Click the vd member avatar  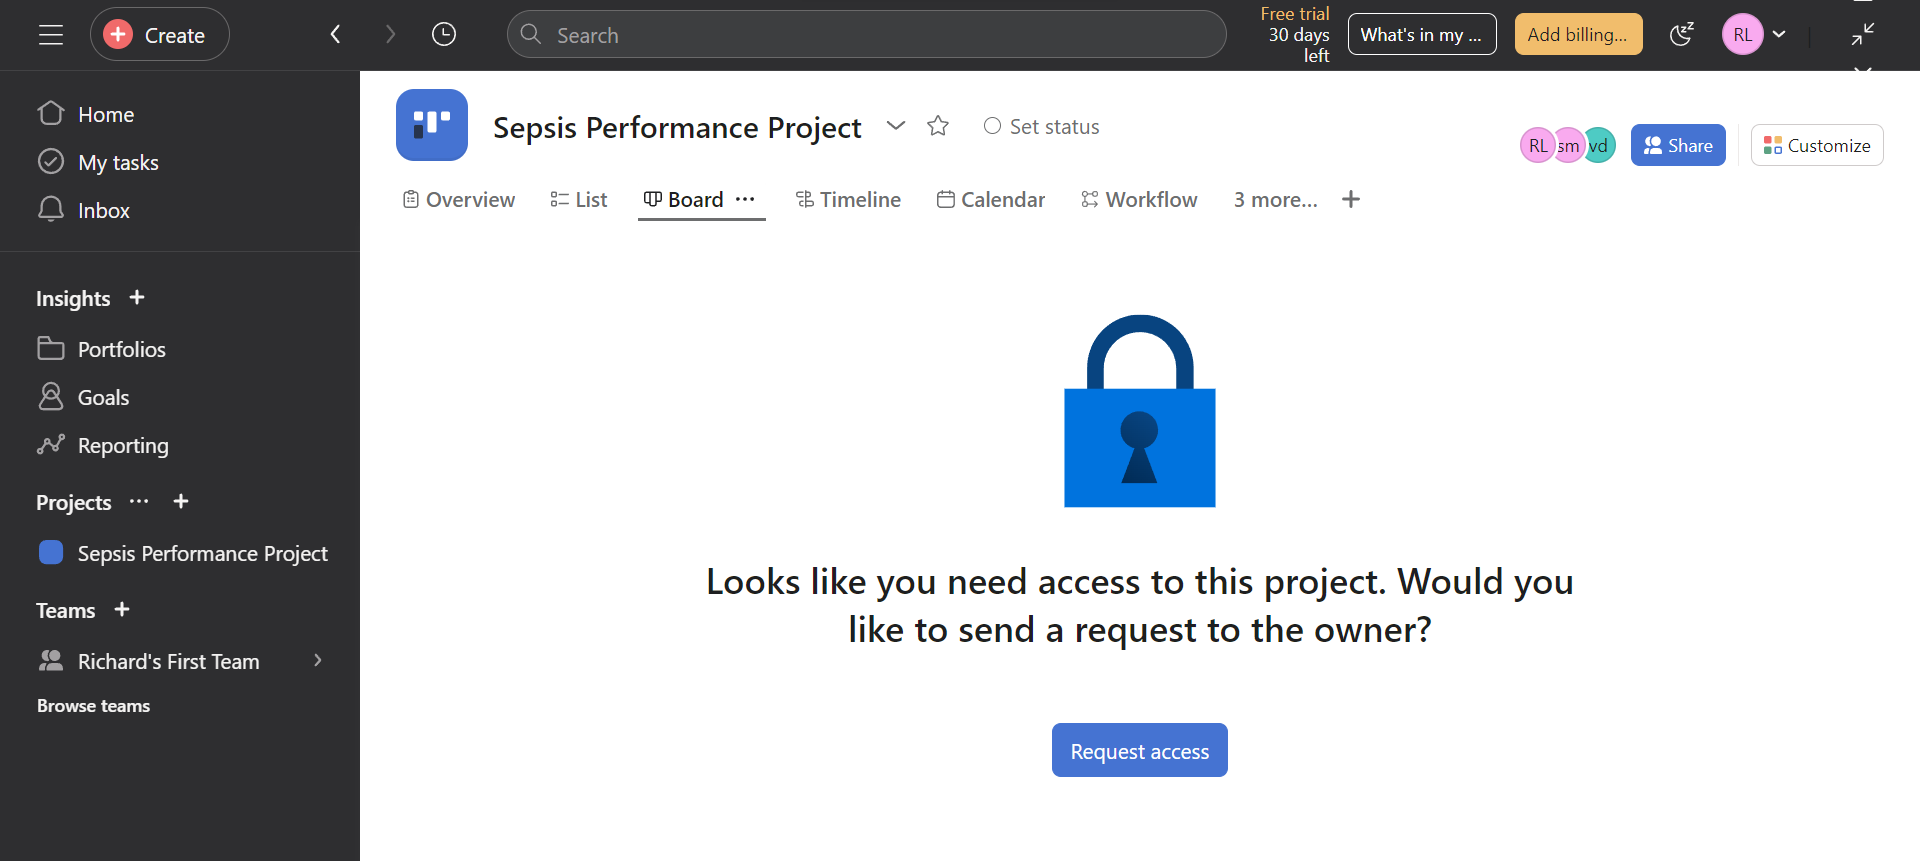1599,146
